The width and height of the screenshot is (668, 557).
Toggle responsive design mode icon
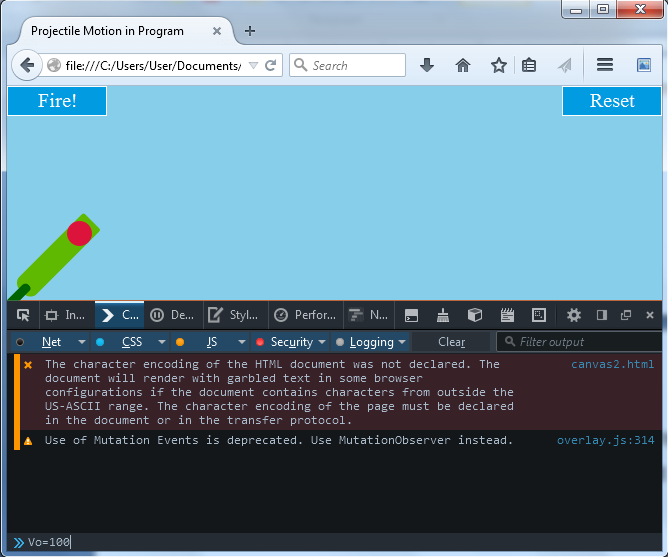(539, 315)
